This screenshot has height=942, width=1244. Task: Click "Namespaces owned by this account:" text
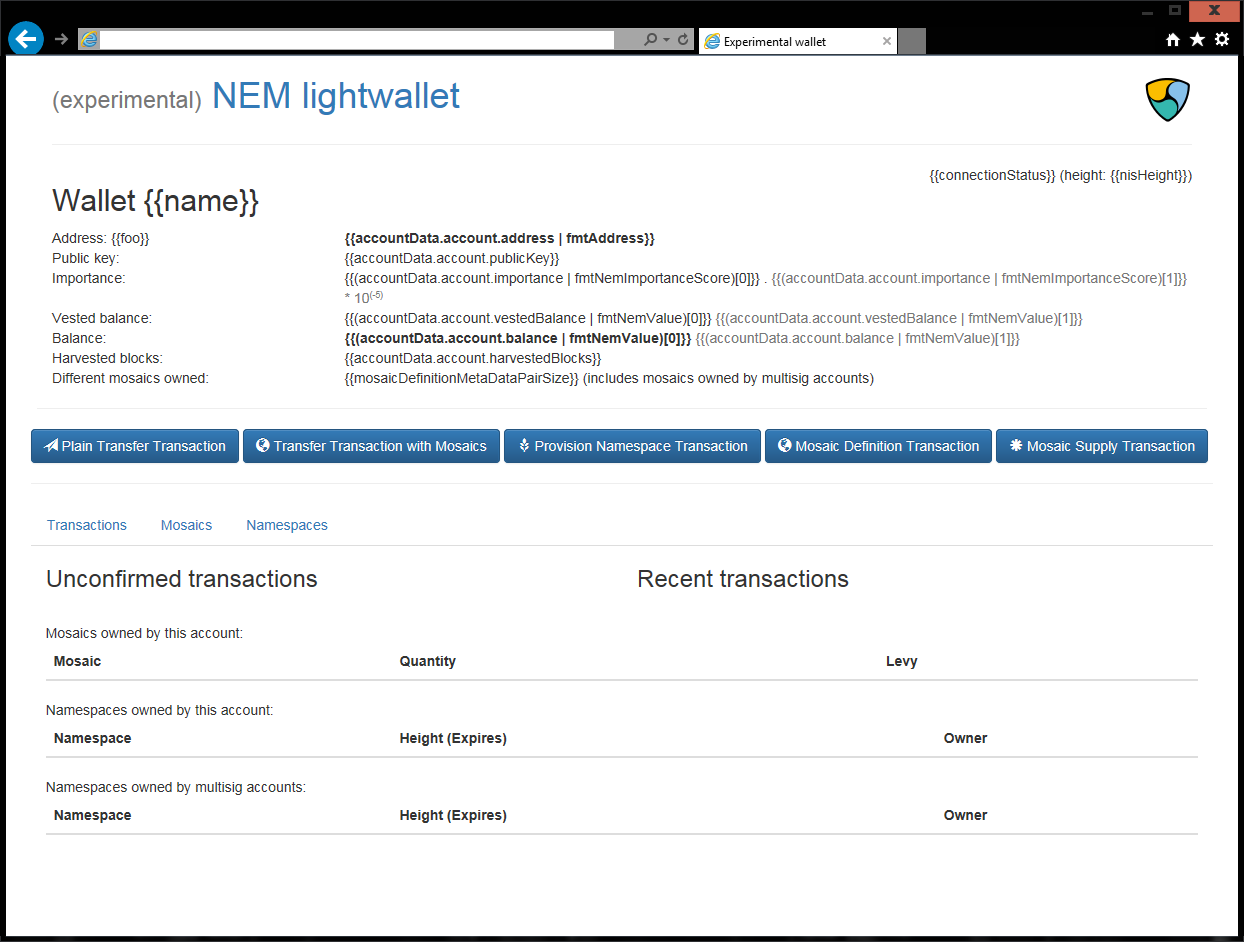[160, 710]
